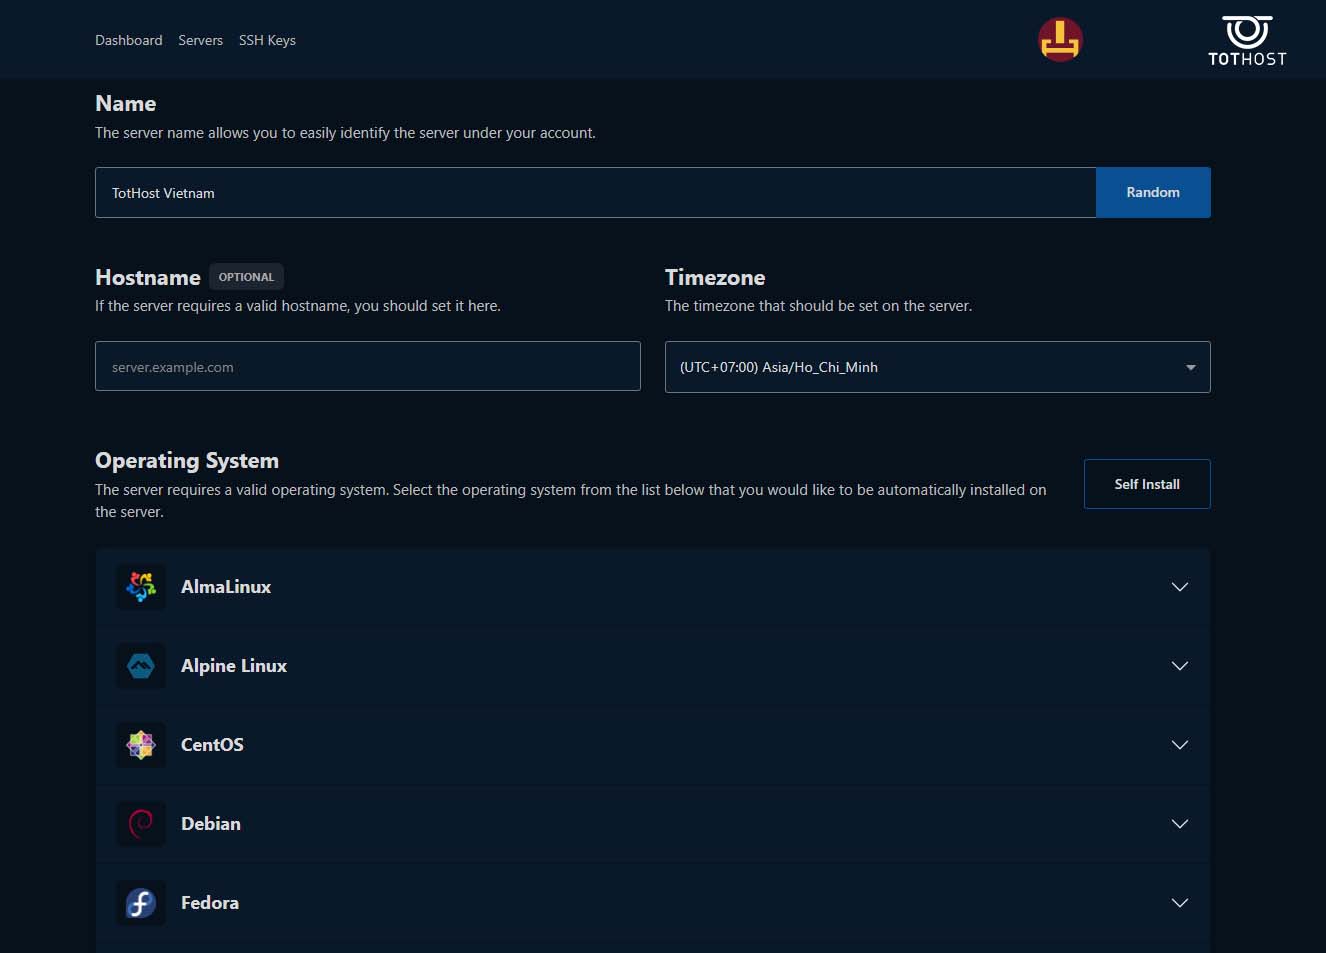Focus the Hostname input field

(x=367, y=366)
